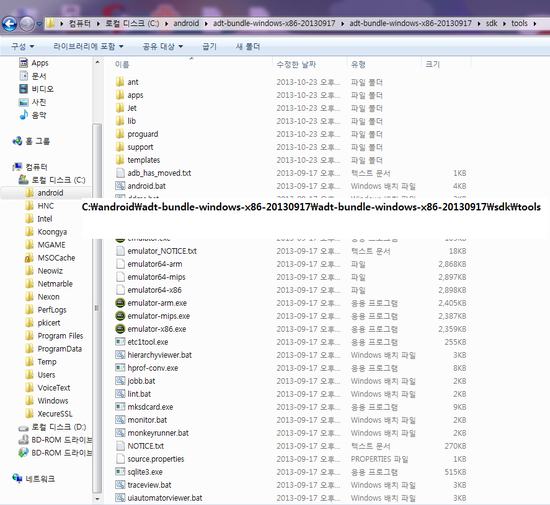Open the emulator-arm.exe application icon
This screenshot has width=550, height=505.
(x=120, y=303)
